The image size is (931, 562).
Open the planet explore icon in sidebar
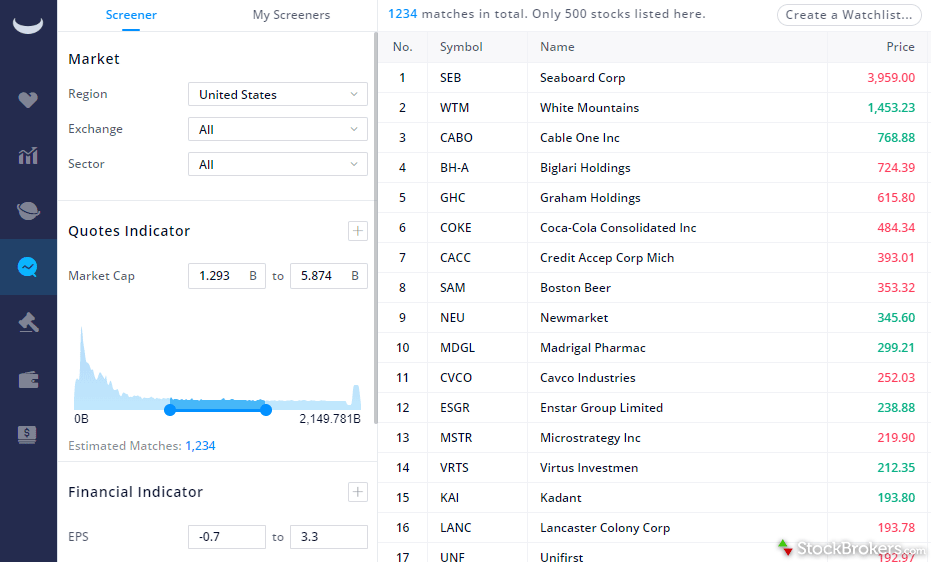click(28, 211)
